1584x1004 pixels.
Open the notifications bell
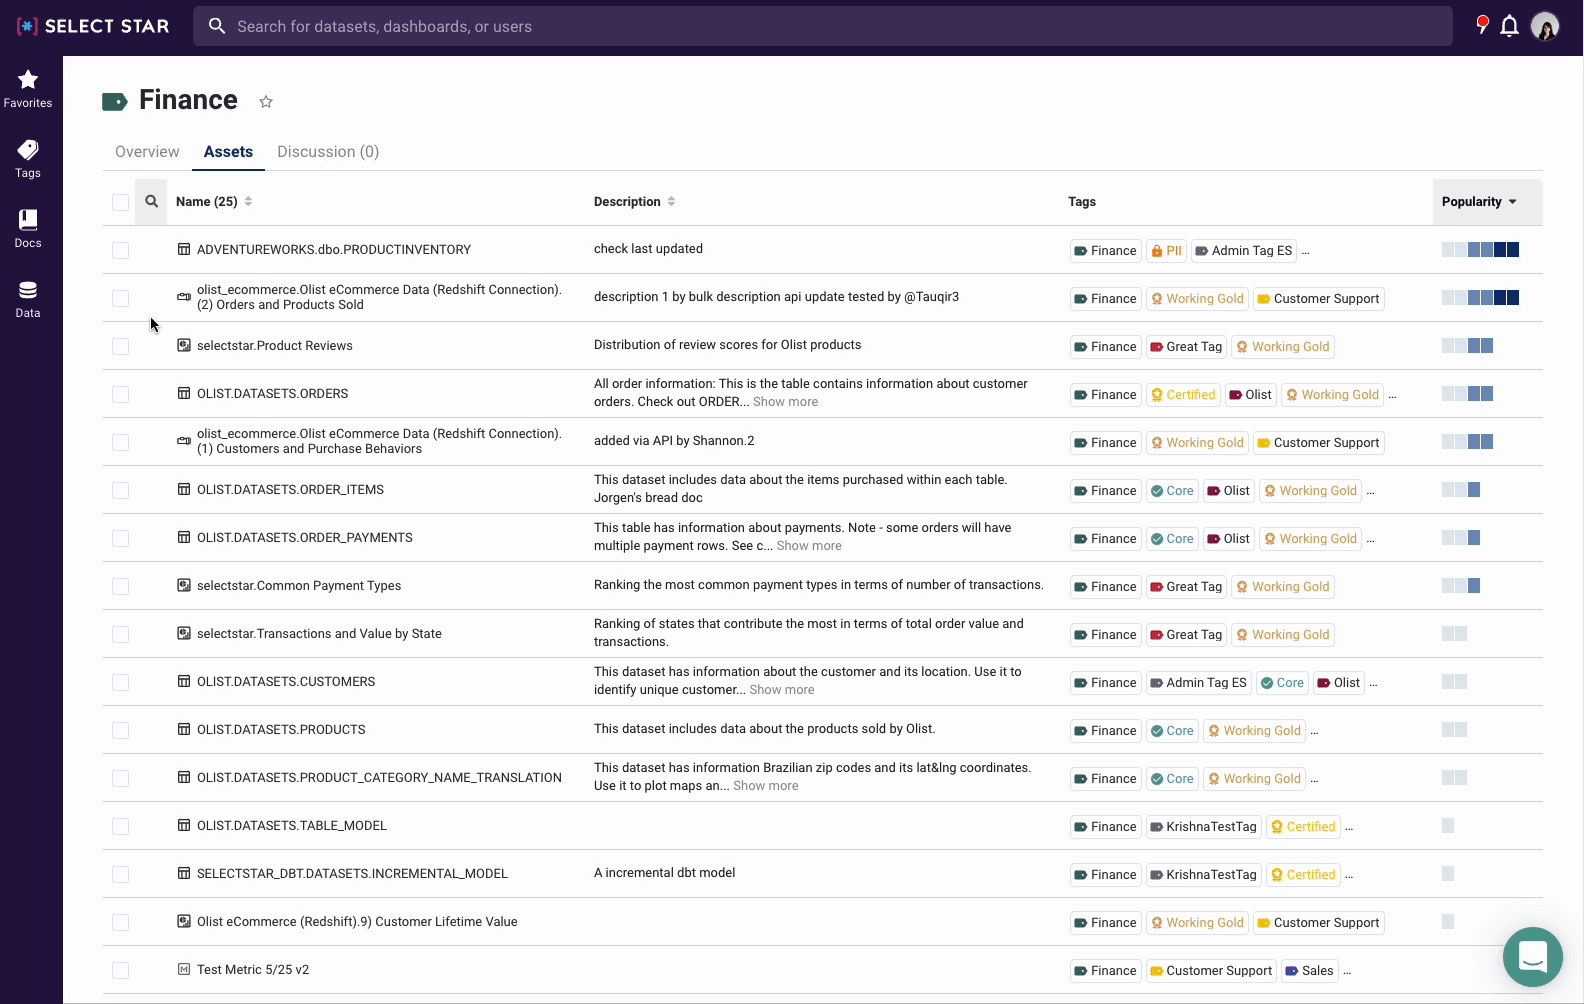pyautogui.click(x=1509, y=26)
